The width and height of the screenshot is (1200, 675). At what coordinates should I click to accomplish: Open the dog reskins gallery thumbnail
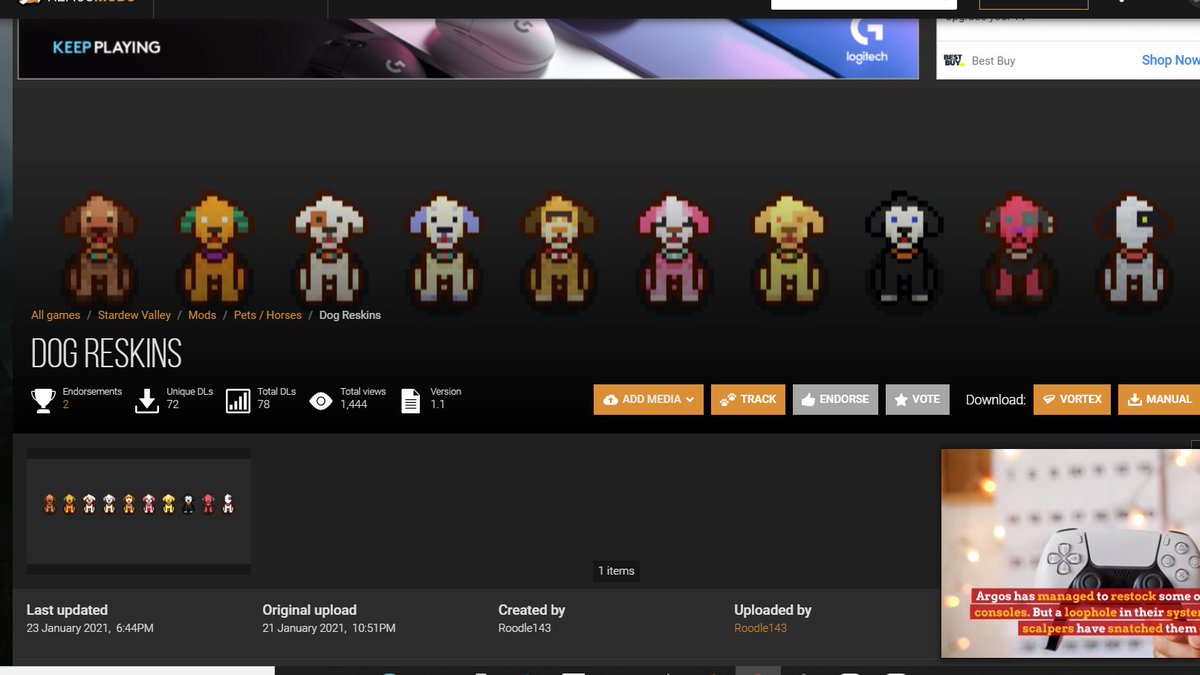pos(139,511)
